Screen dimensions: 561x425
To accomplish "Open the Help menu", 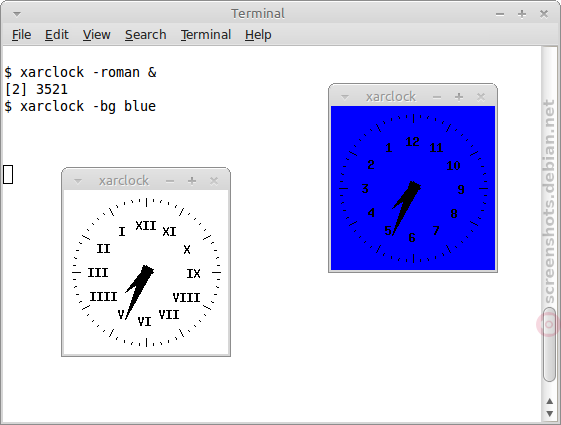I will click(x=258, y=35).
